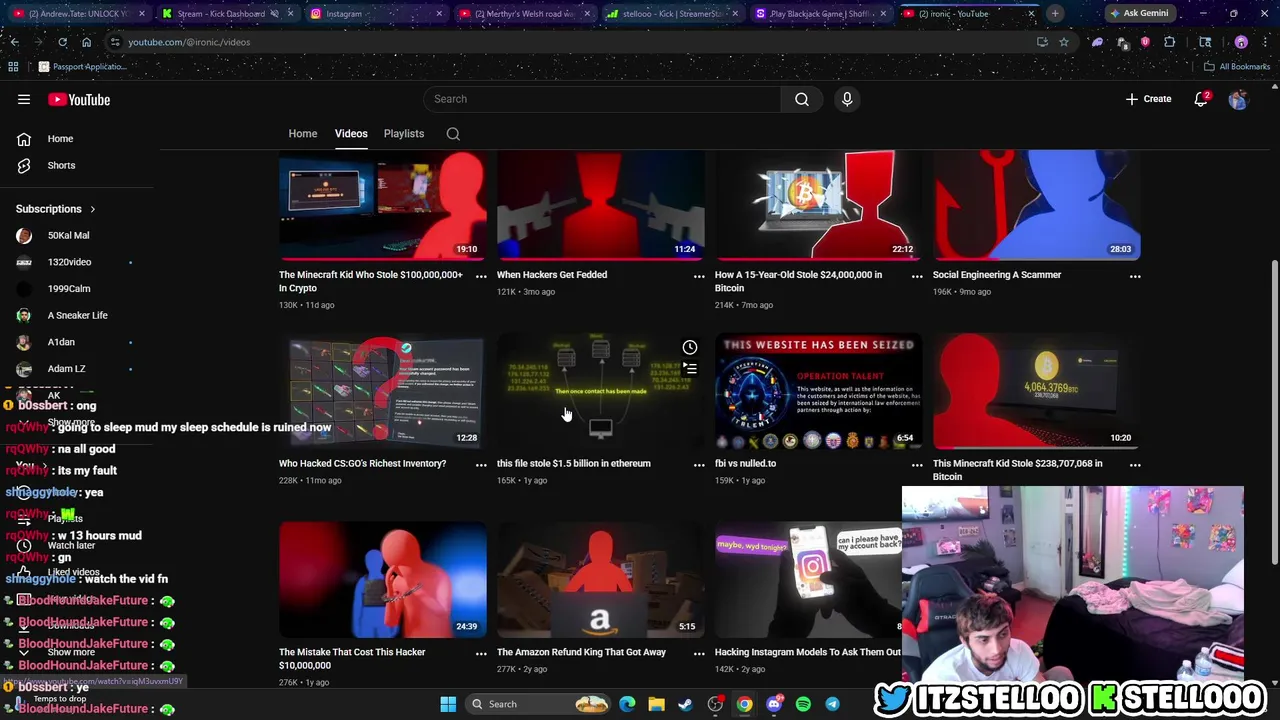Search within the channel using magnifier icon
The width and height of the screenshot is (1280, 720).
point(453,134)
